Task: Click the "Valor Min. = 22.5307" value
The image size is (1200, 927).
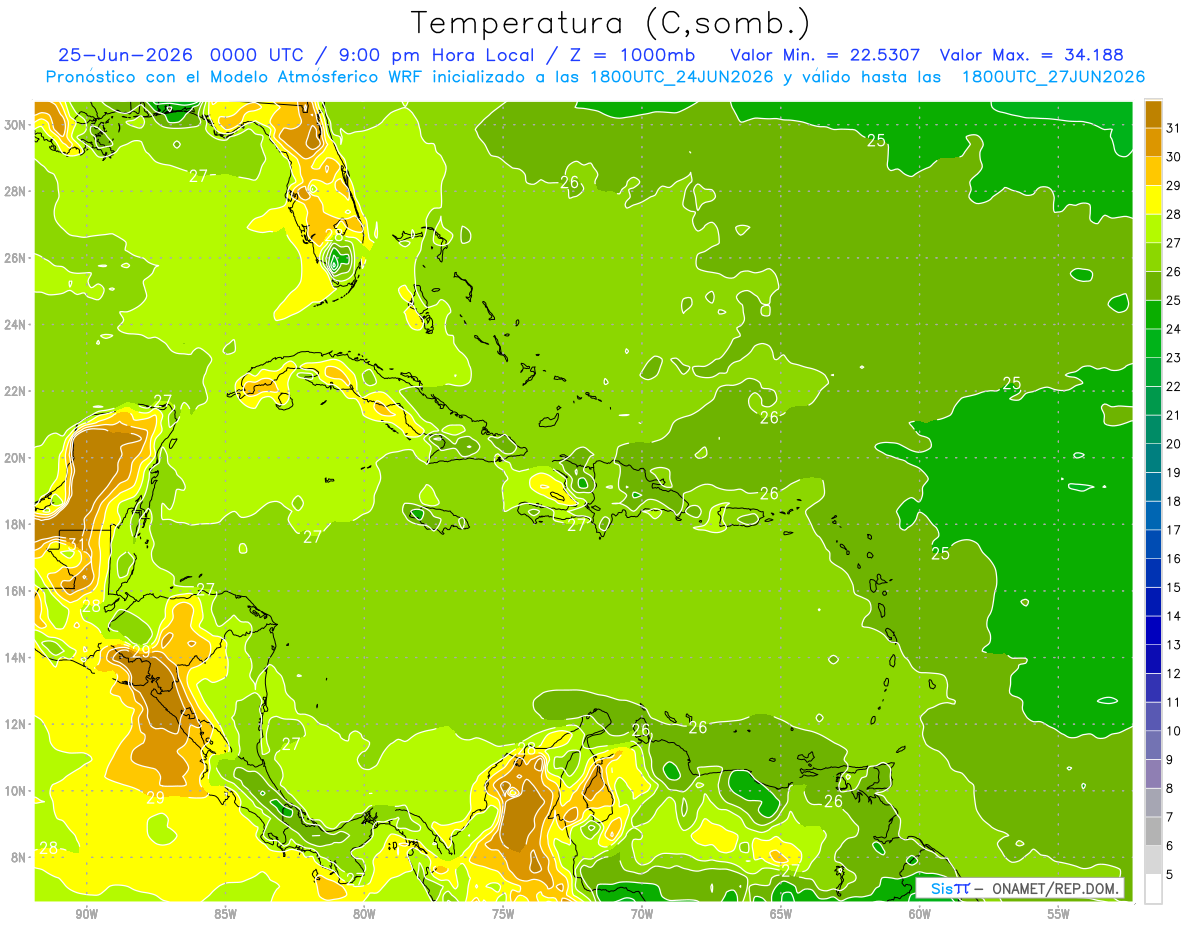Action: click(826, 55)
